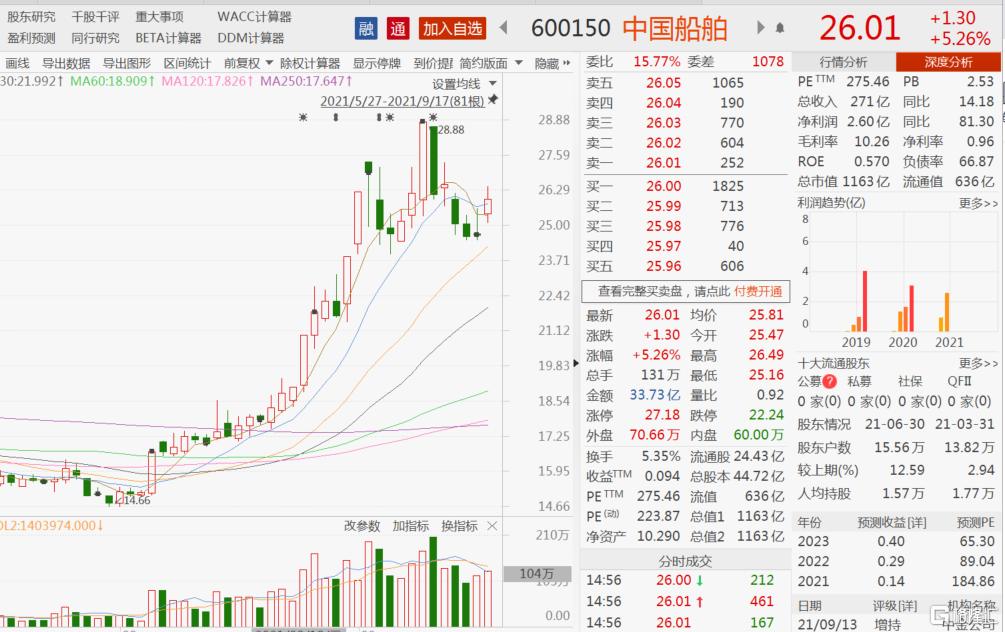Click the 通 Stock Connect icon
This screenshot has width=1005, height=632.
[398, 29]
